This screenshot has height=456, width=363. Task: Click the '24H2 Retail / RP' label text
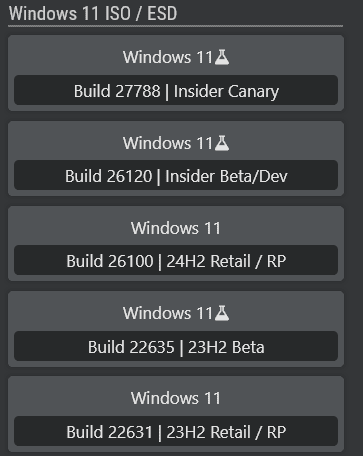click(226, 261)
